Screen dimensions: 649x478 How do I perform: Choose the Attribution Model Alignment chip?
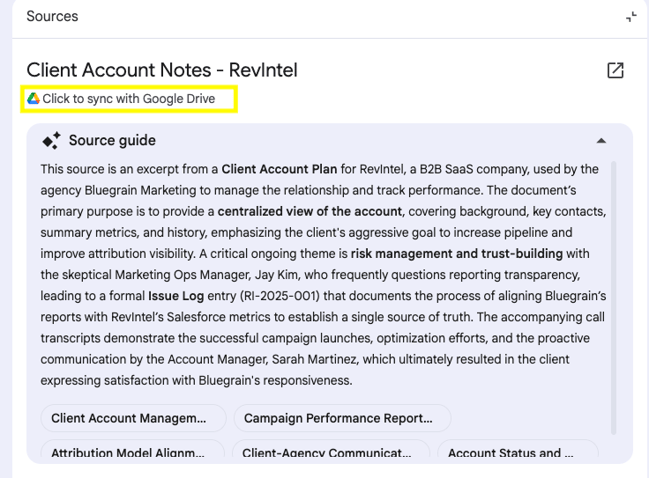pyautogui.click(x=128, y=452)
